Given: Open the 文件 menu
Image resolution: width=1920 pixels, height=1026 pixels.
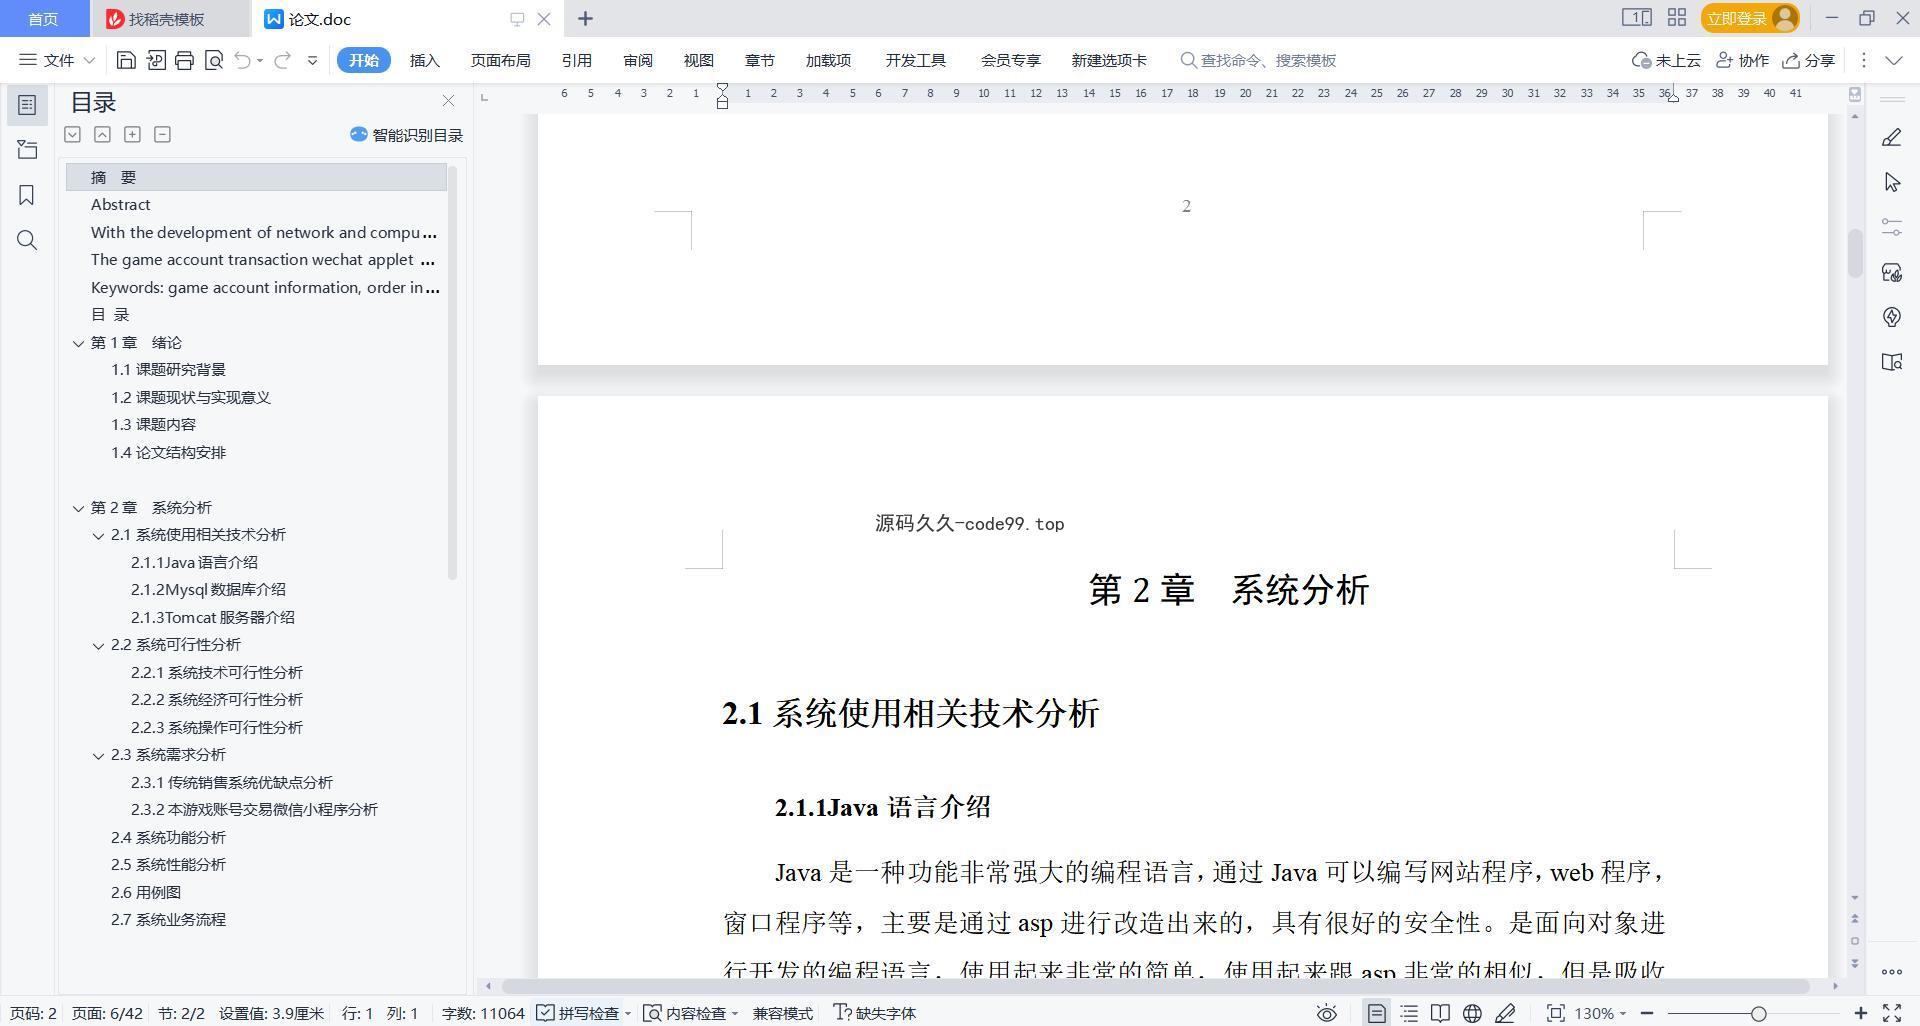Looking at the screenshot, I should click(57, 60).
